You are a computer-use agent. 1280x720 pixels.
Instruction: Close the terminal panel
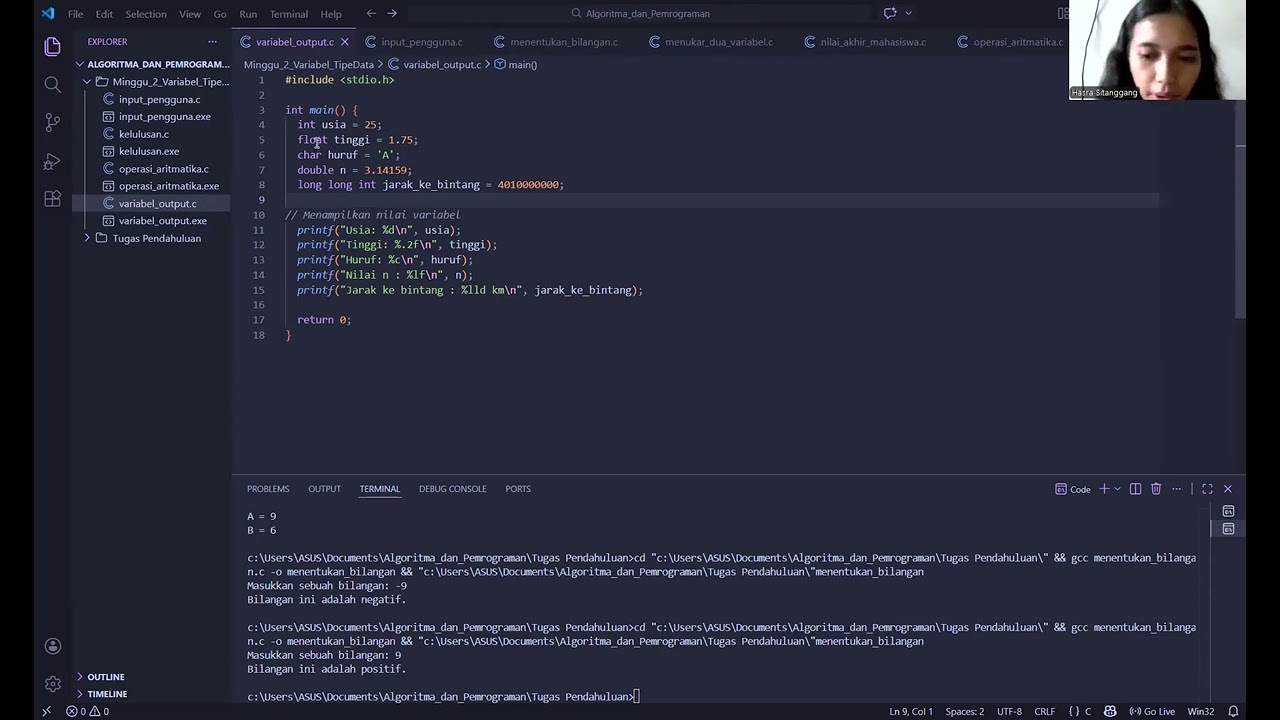tap(1228, 489)
